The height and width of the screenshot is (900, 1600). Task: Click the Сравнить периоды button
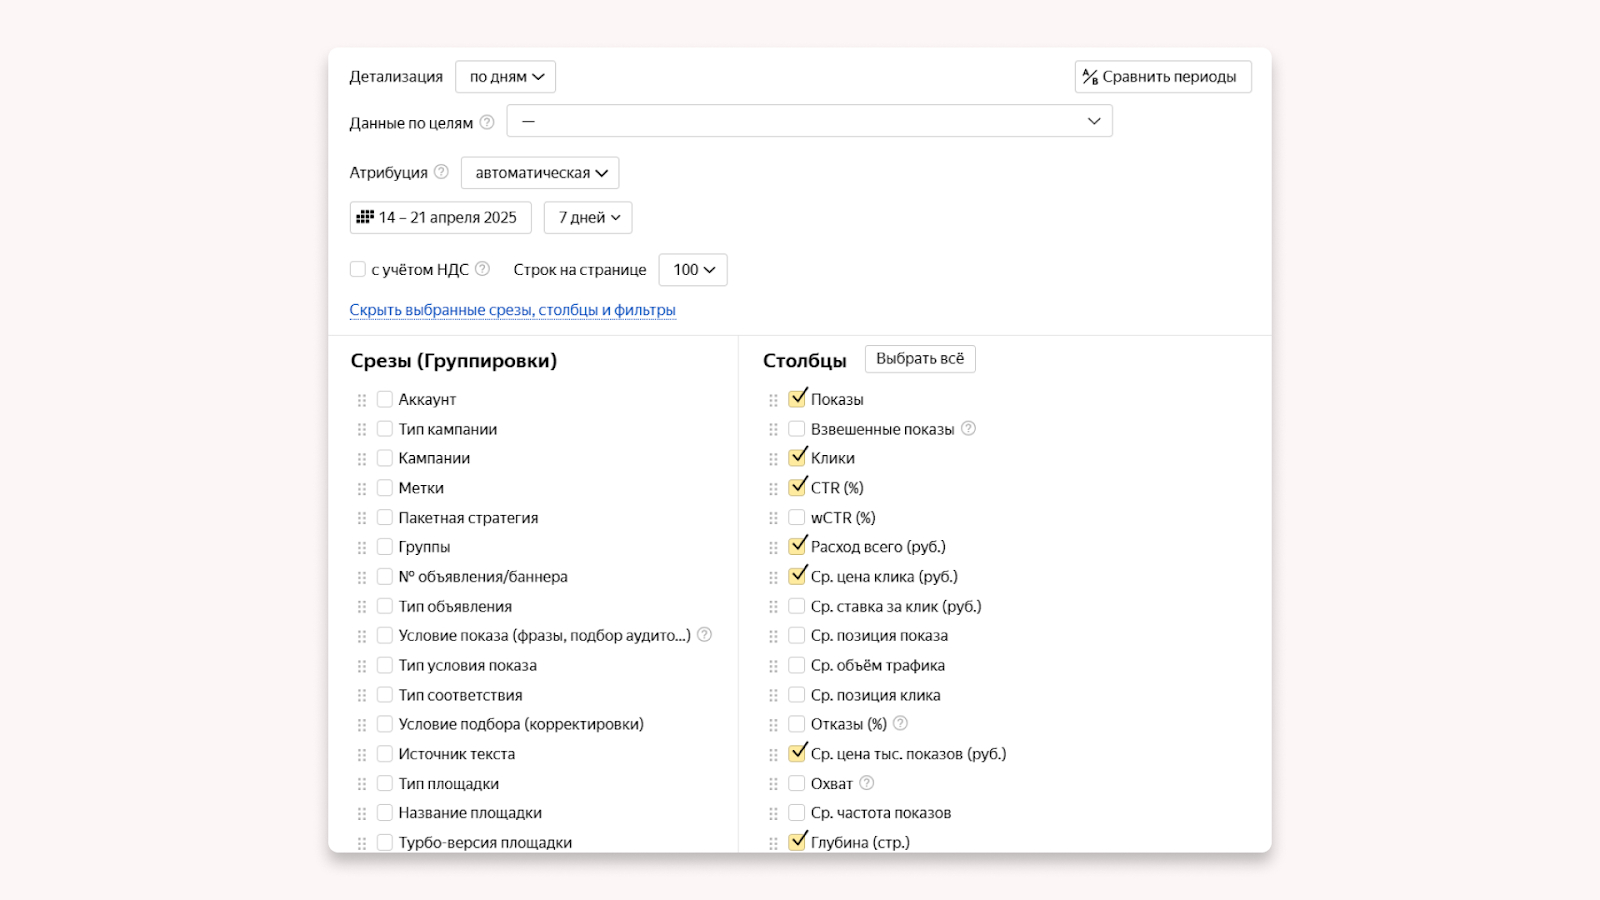(1162, 77)
